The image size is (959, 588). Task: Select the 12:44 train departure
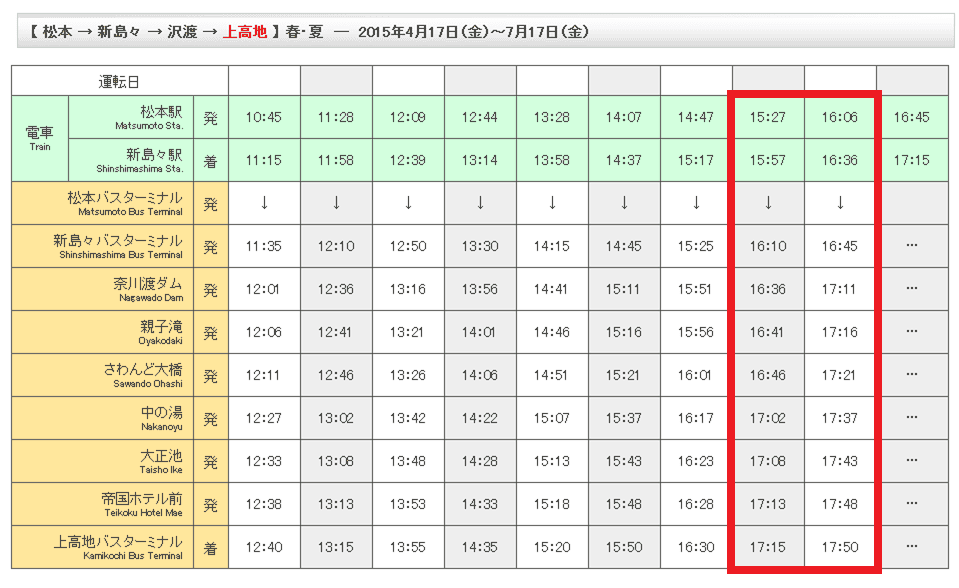click(x=480, y=117)
